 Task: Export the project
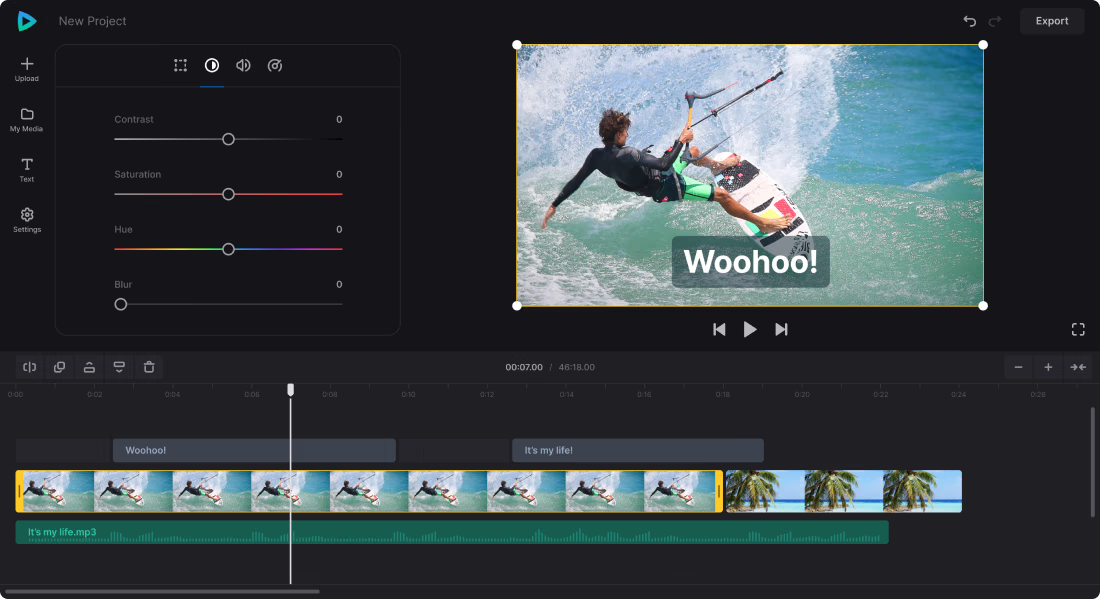coord(1052,21)
